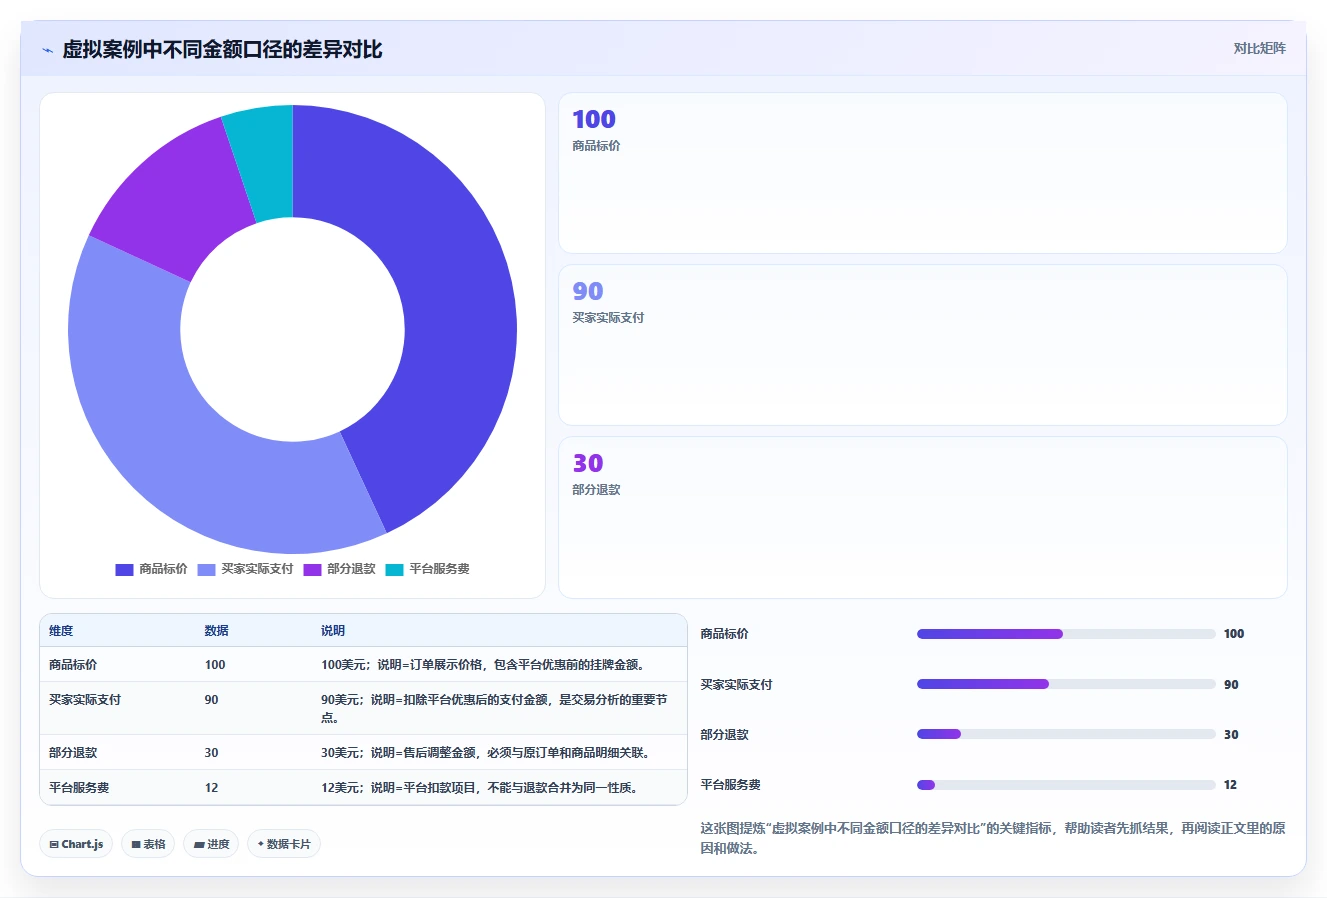Click the 部分退款 progress bar
The width and height of the screenshot is (1327, 898).
click(1066, 734)
